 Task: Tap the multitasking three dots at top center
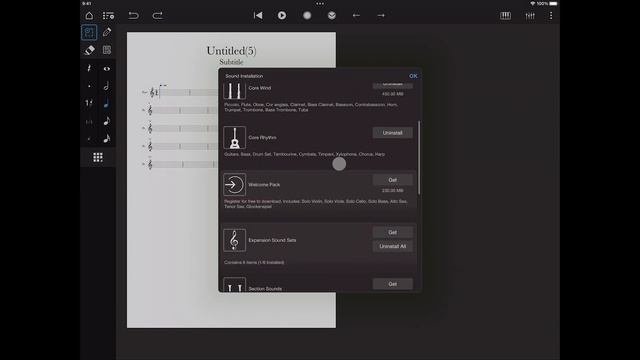coord(320,4)
